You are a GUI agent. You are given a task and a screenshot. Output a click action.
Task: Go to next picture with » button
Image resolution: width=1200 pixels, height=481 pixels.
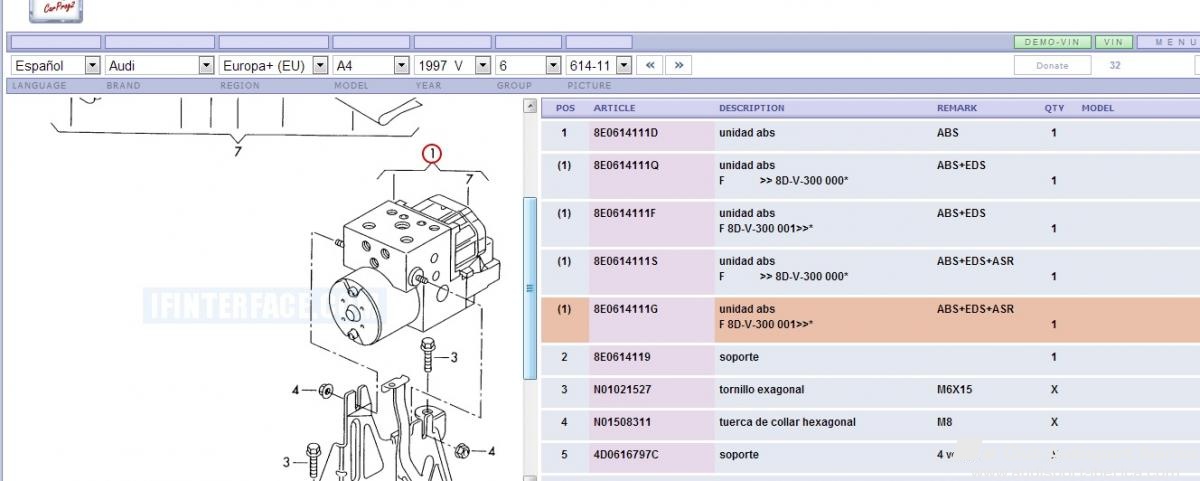(x=679, y=65)
